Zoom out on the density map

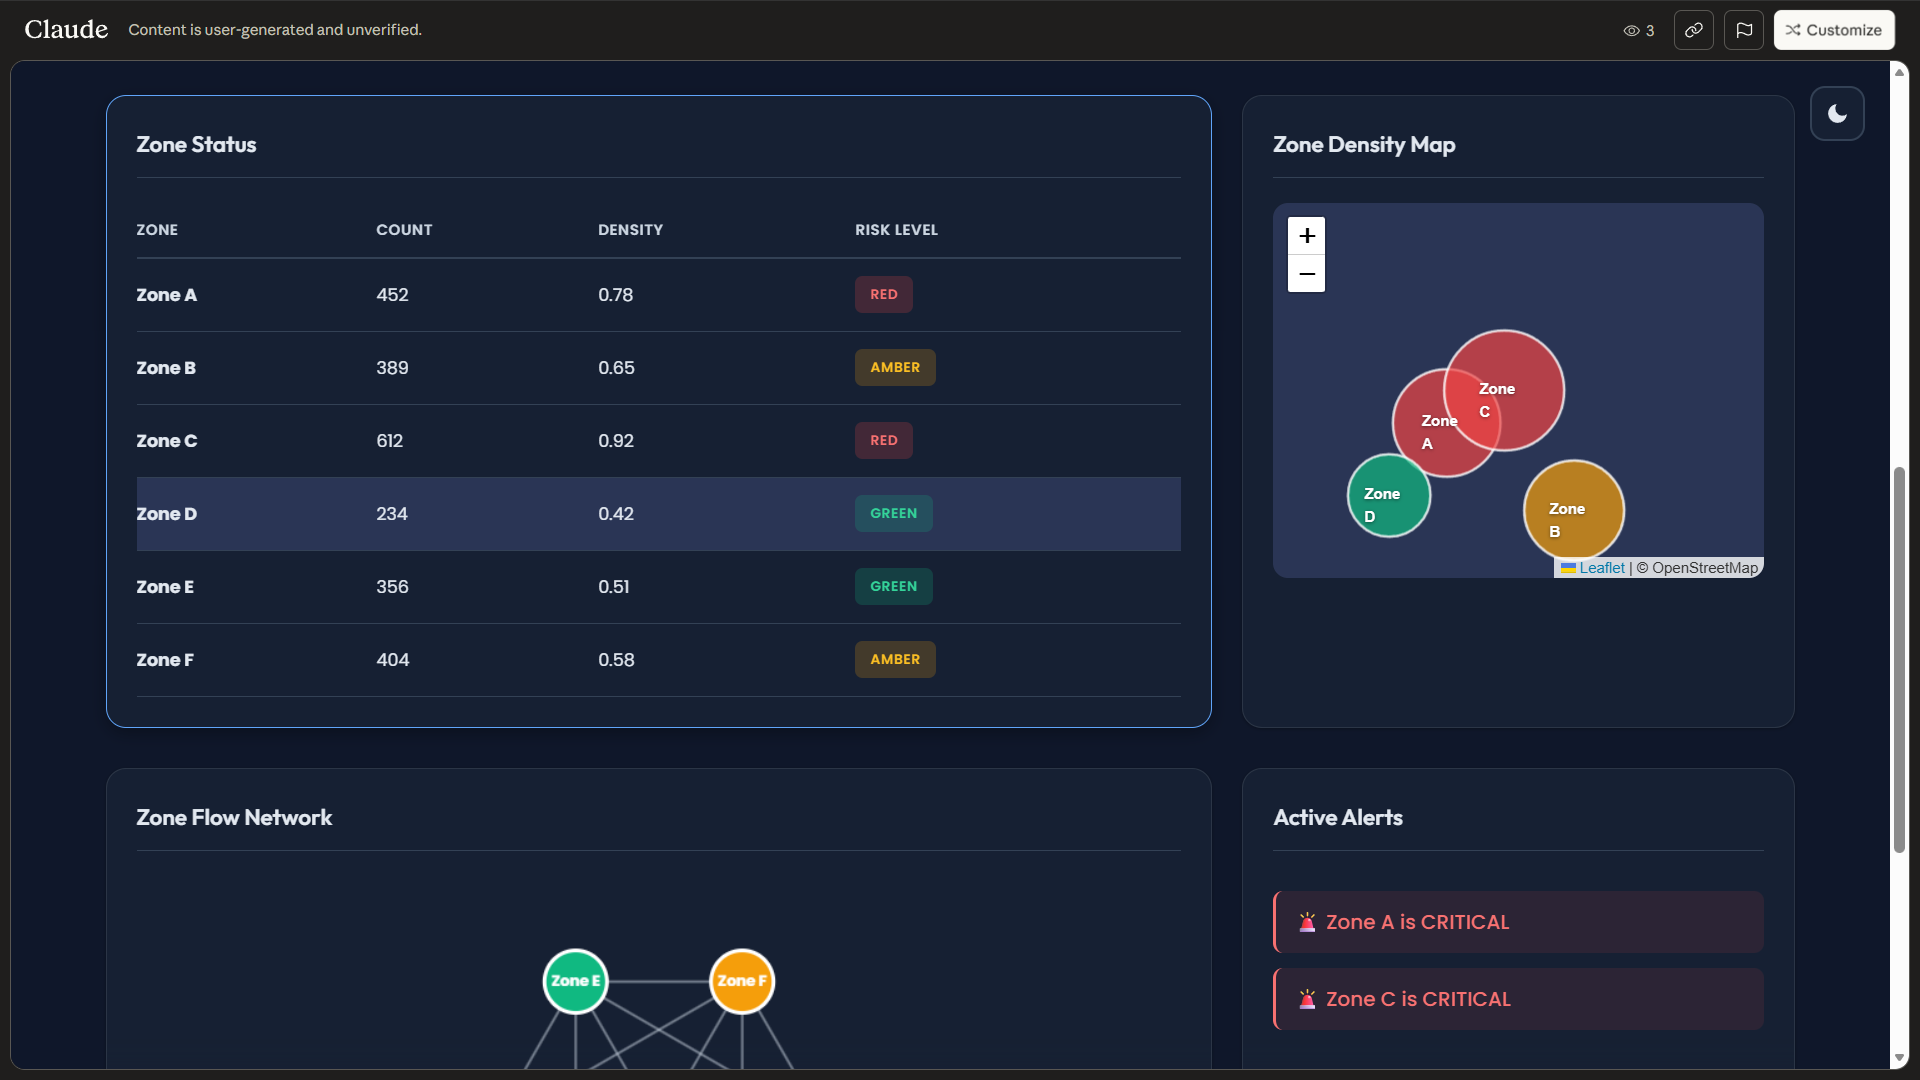[x=1306, y=274]
